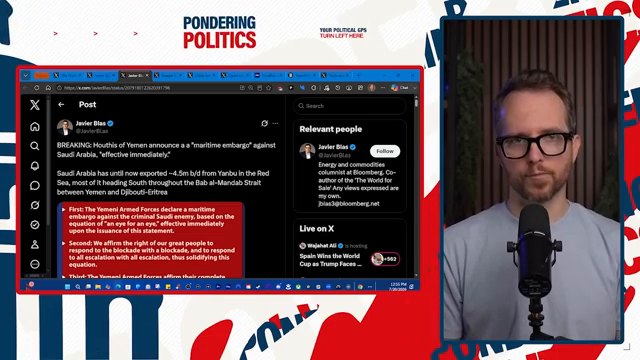This screenshot has height=360, width=640.
Task: Open Javier Blas profile picture on post
Action: (x=65, y=127)
